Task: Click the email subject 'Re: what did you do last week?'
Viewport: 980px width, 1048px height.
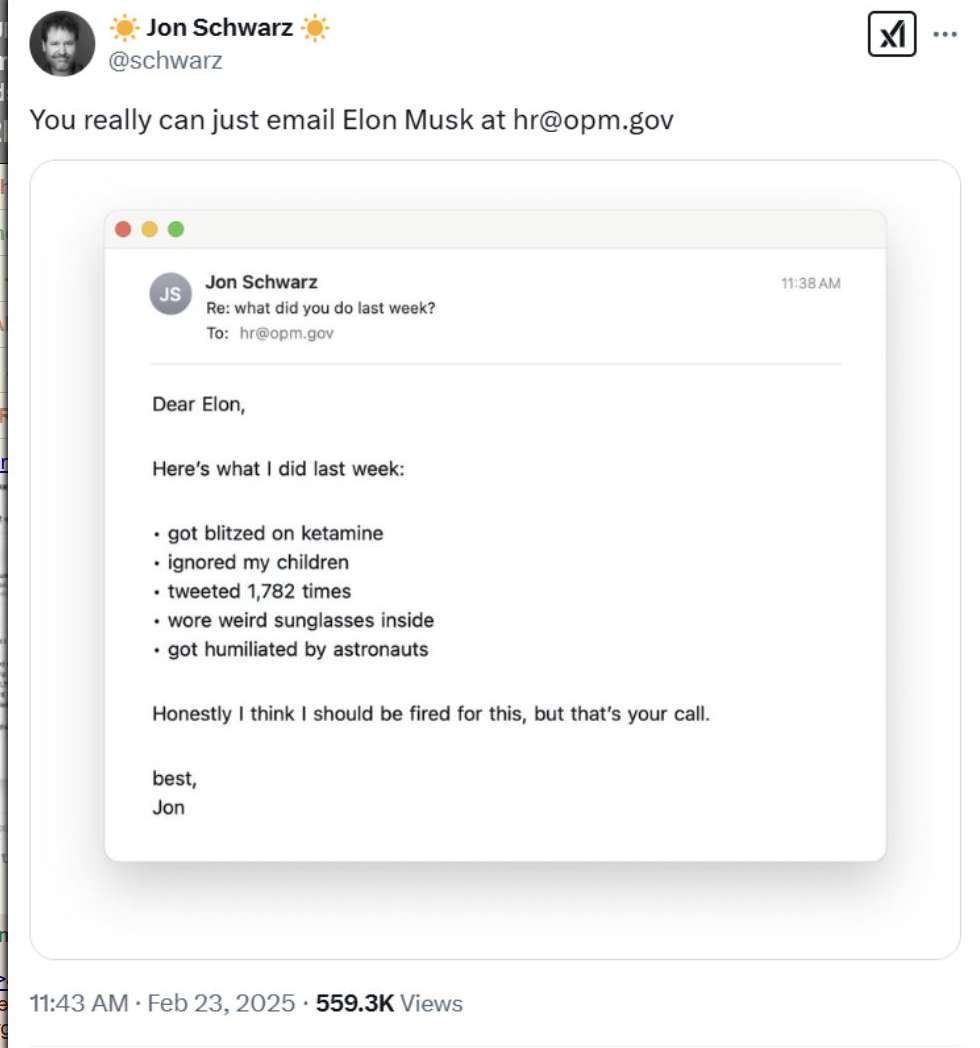Action: click(x=320, y=308)
